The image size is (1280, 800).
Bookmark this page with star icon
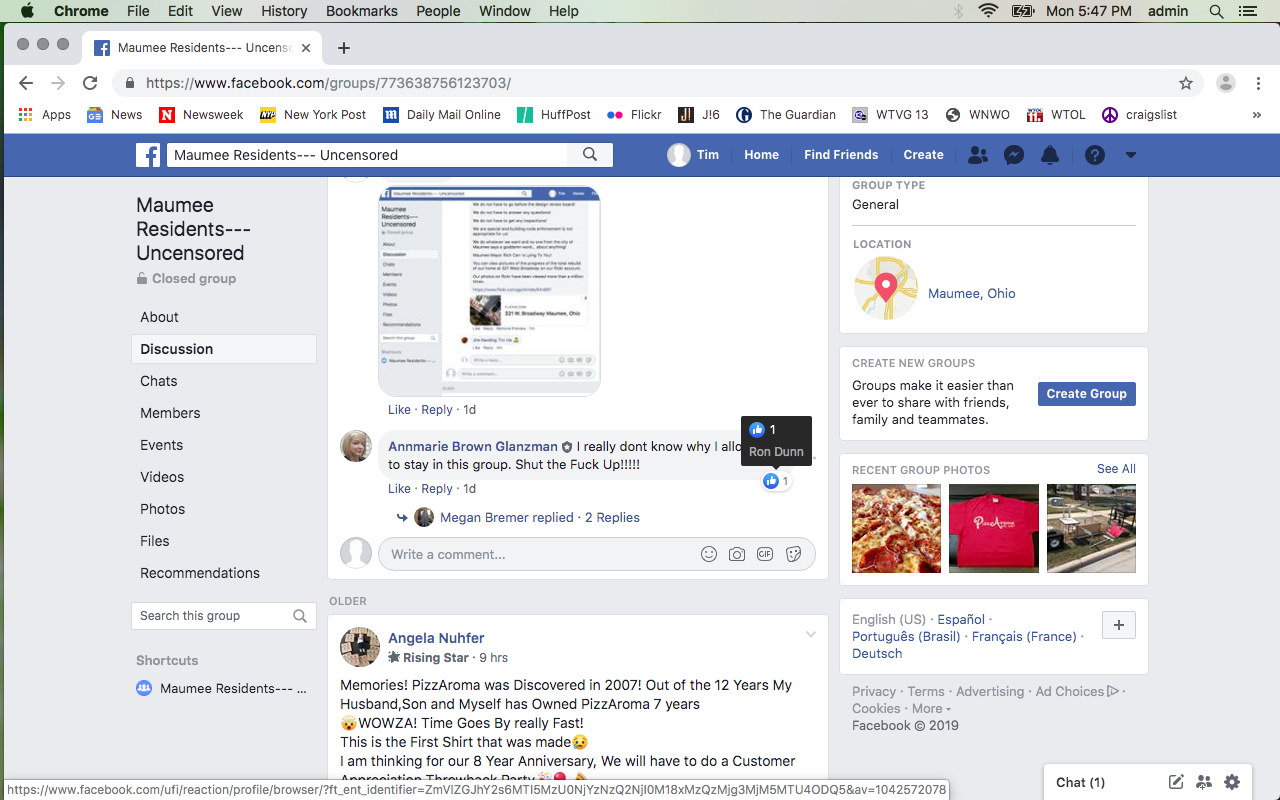tap(1186, 83)
